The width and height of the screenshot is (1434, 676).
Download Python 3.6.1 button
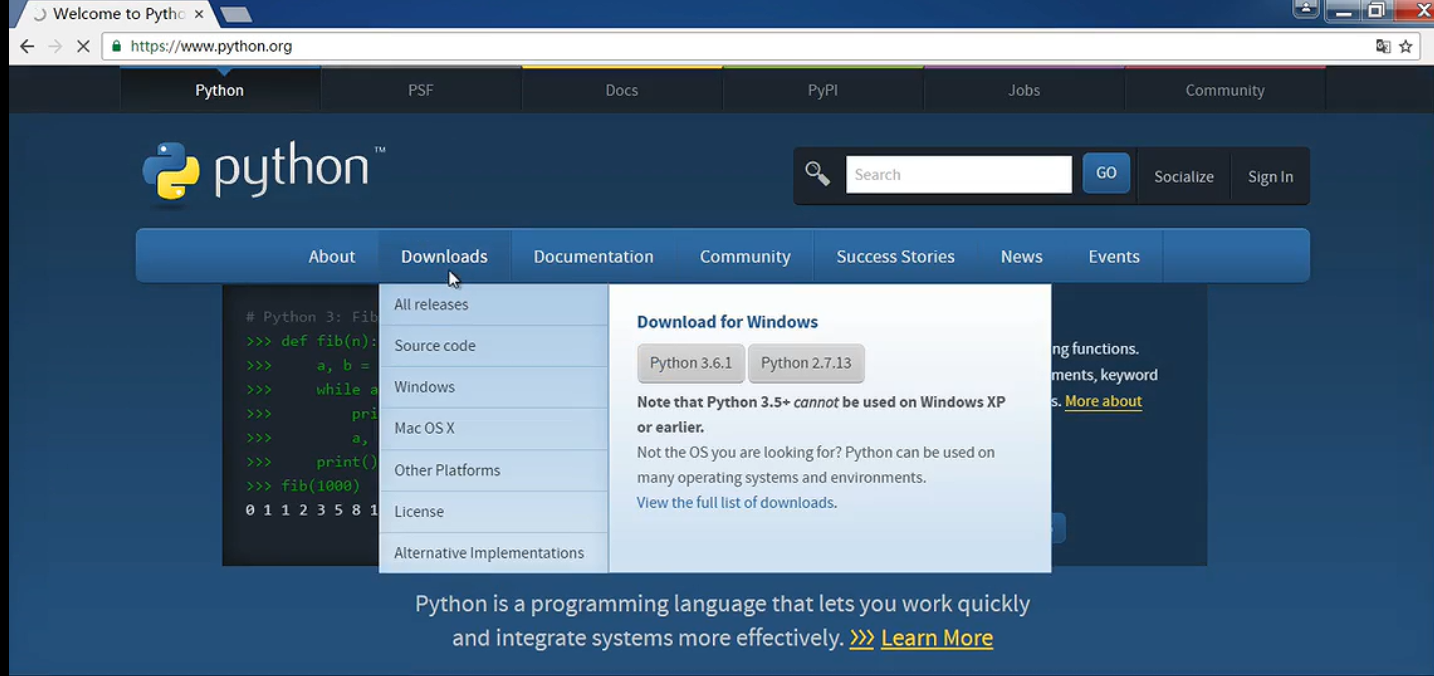(x=691, y=363)
